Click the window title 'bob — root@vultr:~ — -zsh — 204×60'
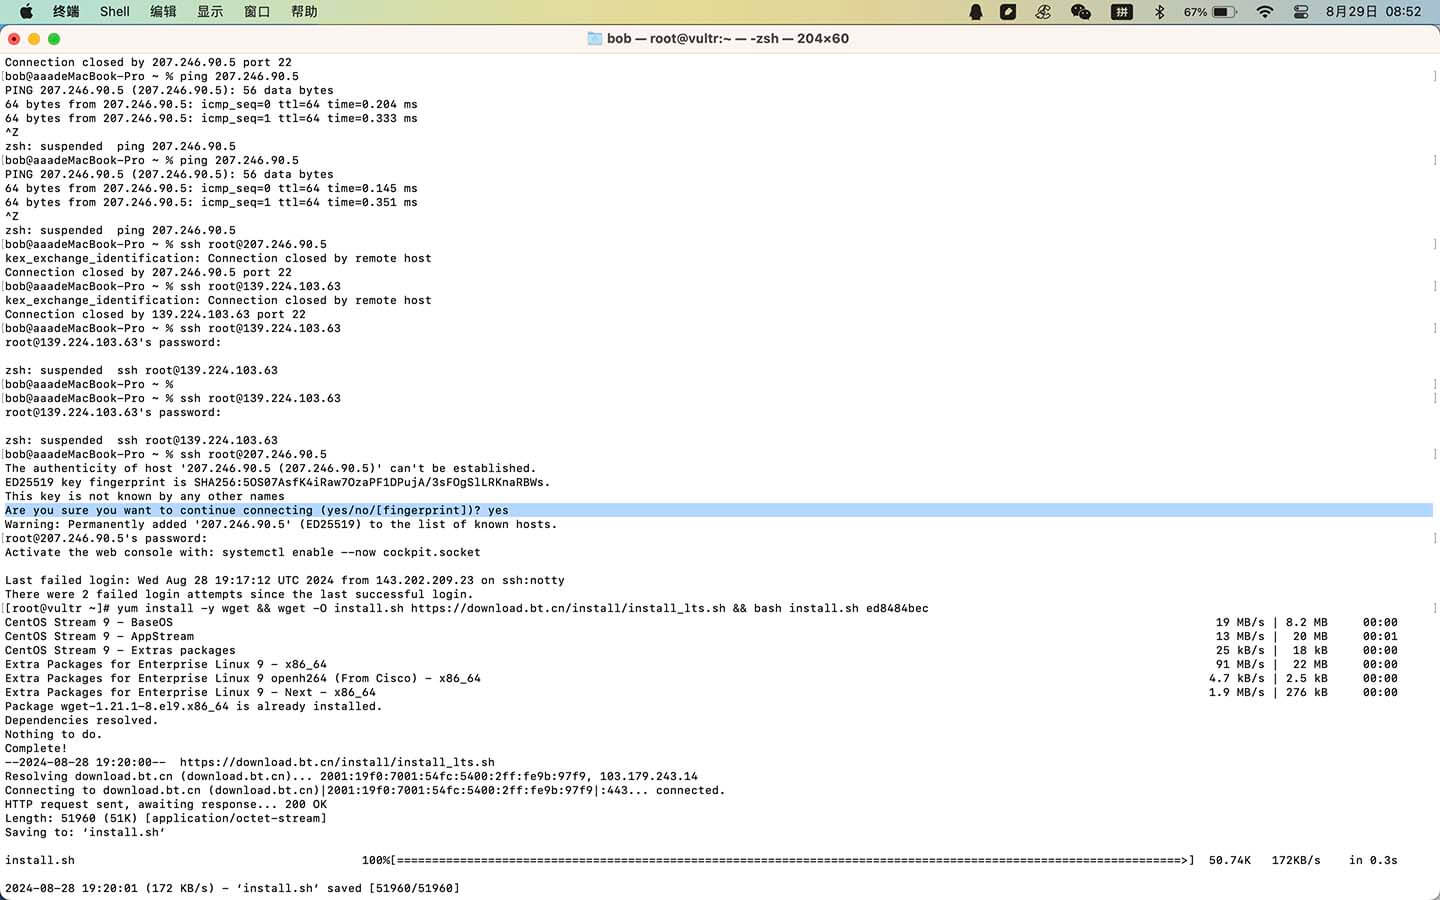Image resolution: width=1440 pixels, height=900 pixels. (x=728, y=39)
